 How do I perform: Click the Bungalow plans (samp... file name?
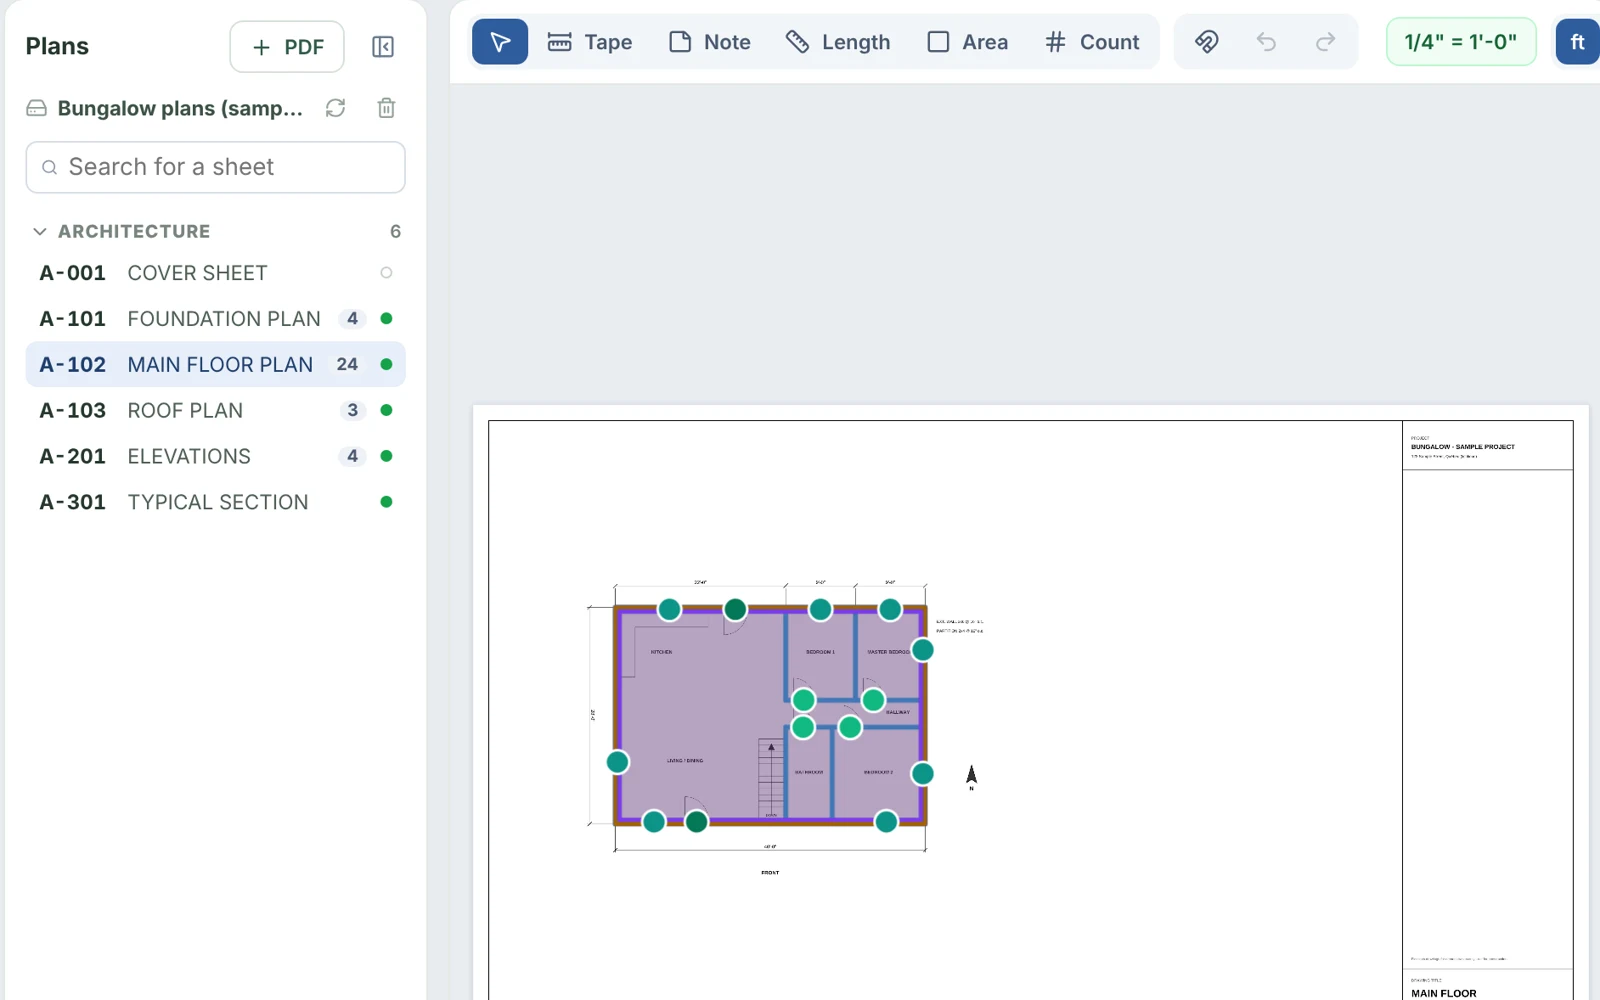(x=180, y=108)
